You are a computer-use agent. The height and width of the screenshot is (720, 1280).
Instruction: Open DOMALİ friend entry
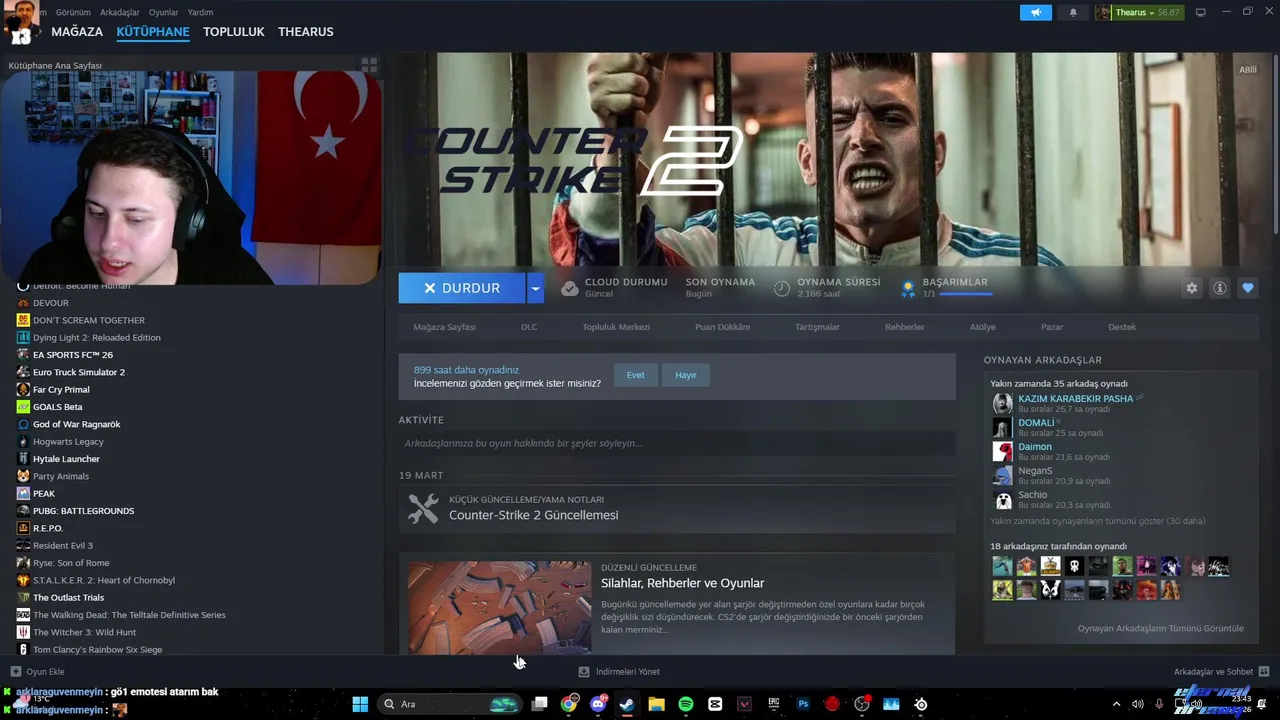[x=1036, y=423]
